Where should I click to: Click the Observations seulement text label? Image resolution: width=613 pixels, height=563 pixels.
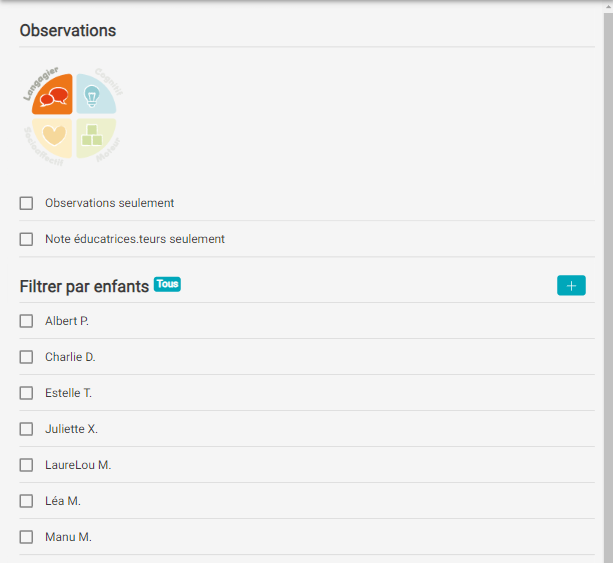(109, 203)
